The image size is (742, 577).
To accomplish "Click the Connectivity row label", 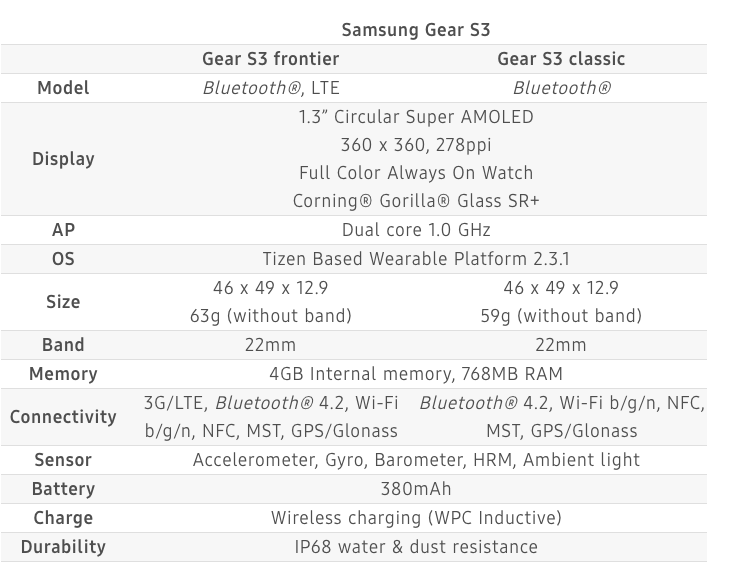I will coord(63,417).
